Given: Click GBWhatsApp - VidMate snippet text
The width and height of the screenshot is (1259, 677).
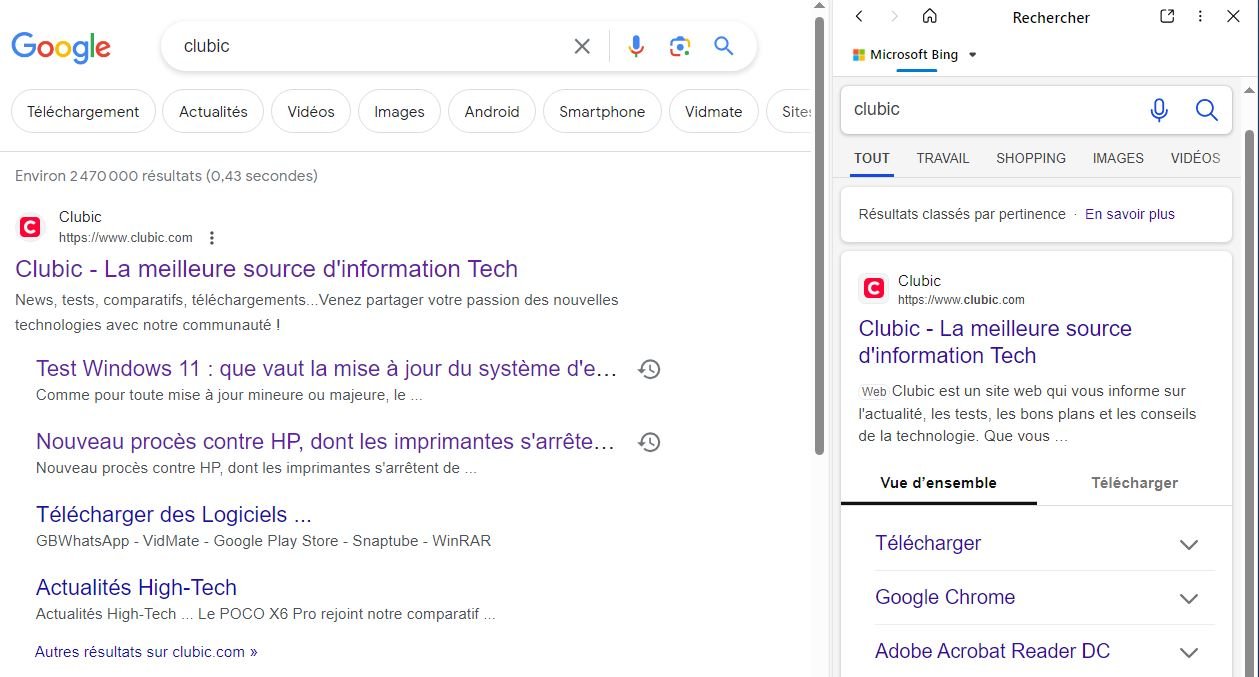Looking at the screenshot, I should 263,541.
